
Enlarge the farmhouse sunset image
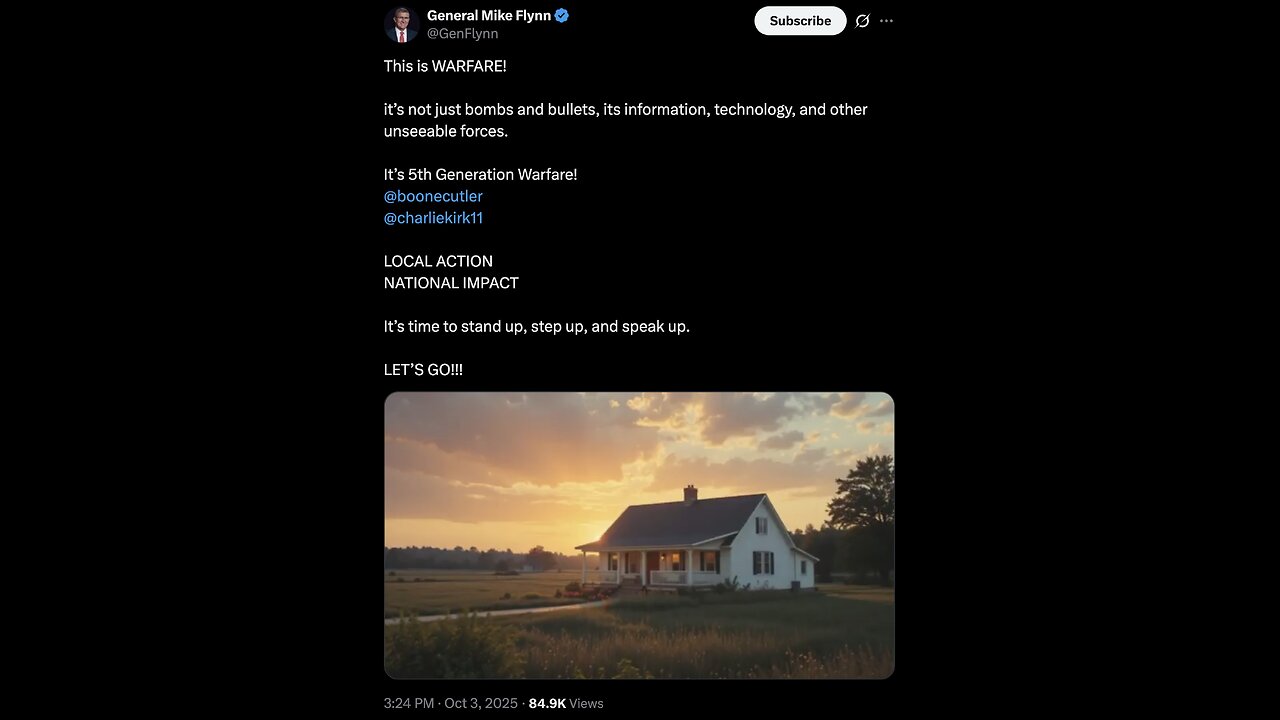pyautogui.click(x=639, y=535)
